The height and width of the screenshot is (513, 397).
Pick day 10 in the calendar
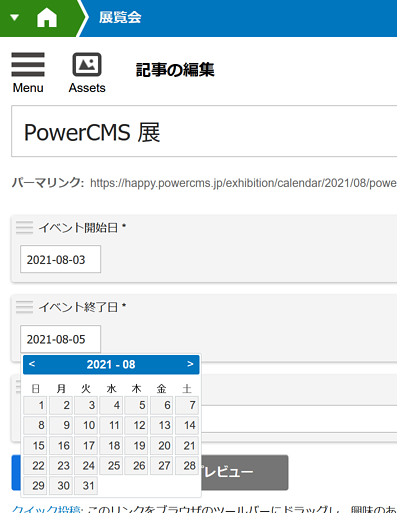pyautogui.click(x=86, y=425)
